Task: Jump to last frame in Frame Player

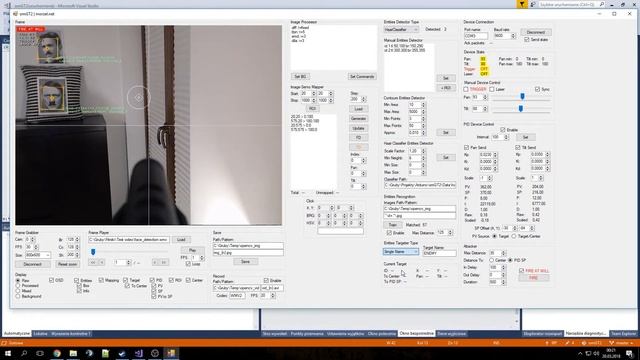Action: [x=164, y=262]
